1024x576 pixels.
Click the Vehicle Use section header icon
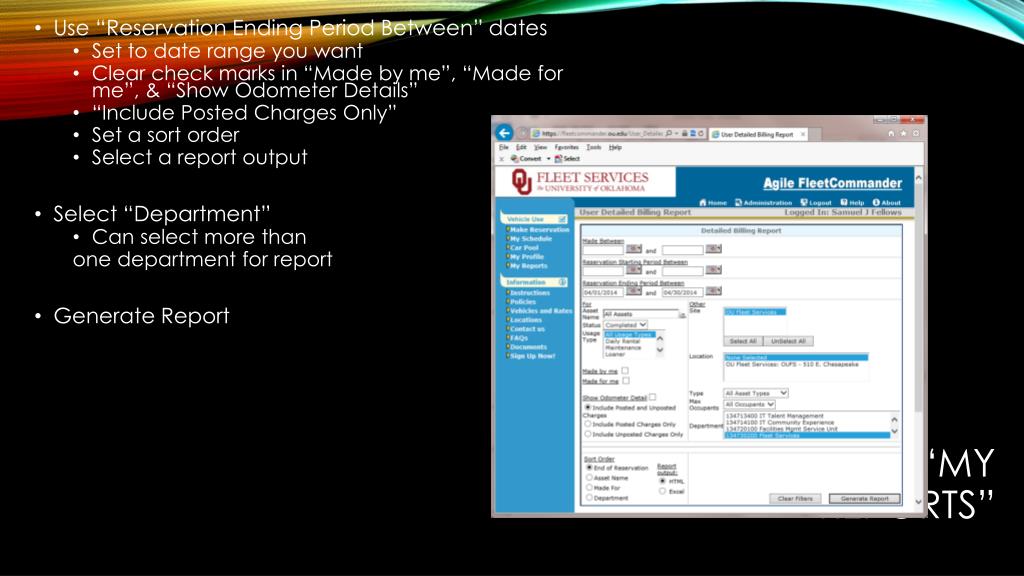pos(562,219)
